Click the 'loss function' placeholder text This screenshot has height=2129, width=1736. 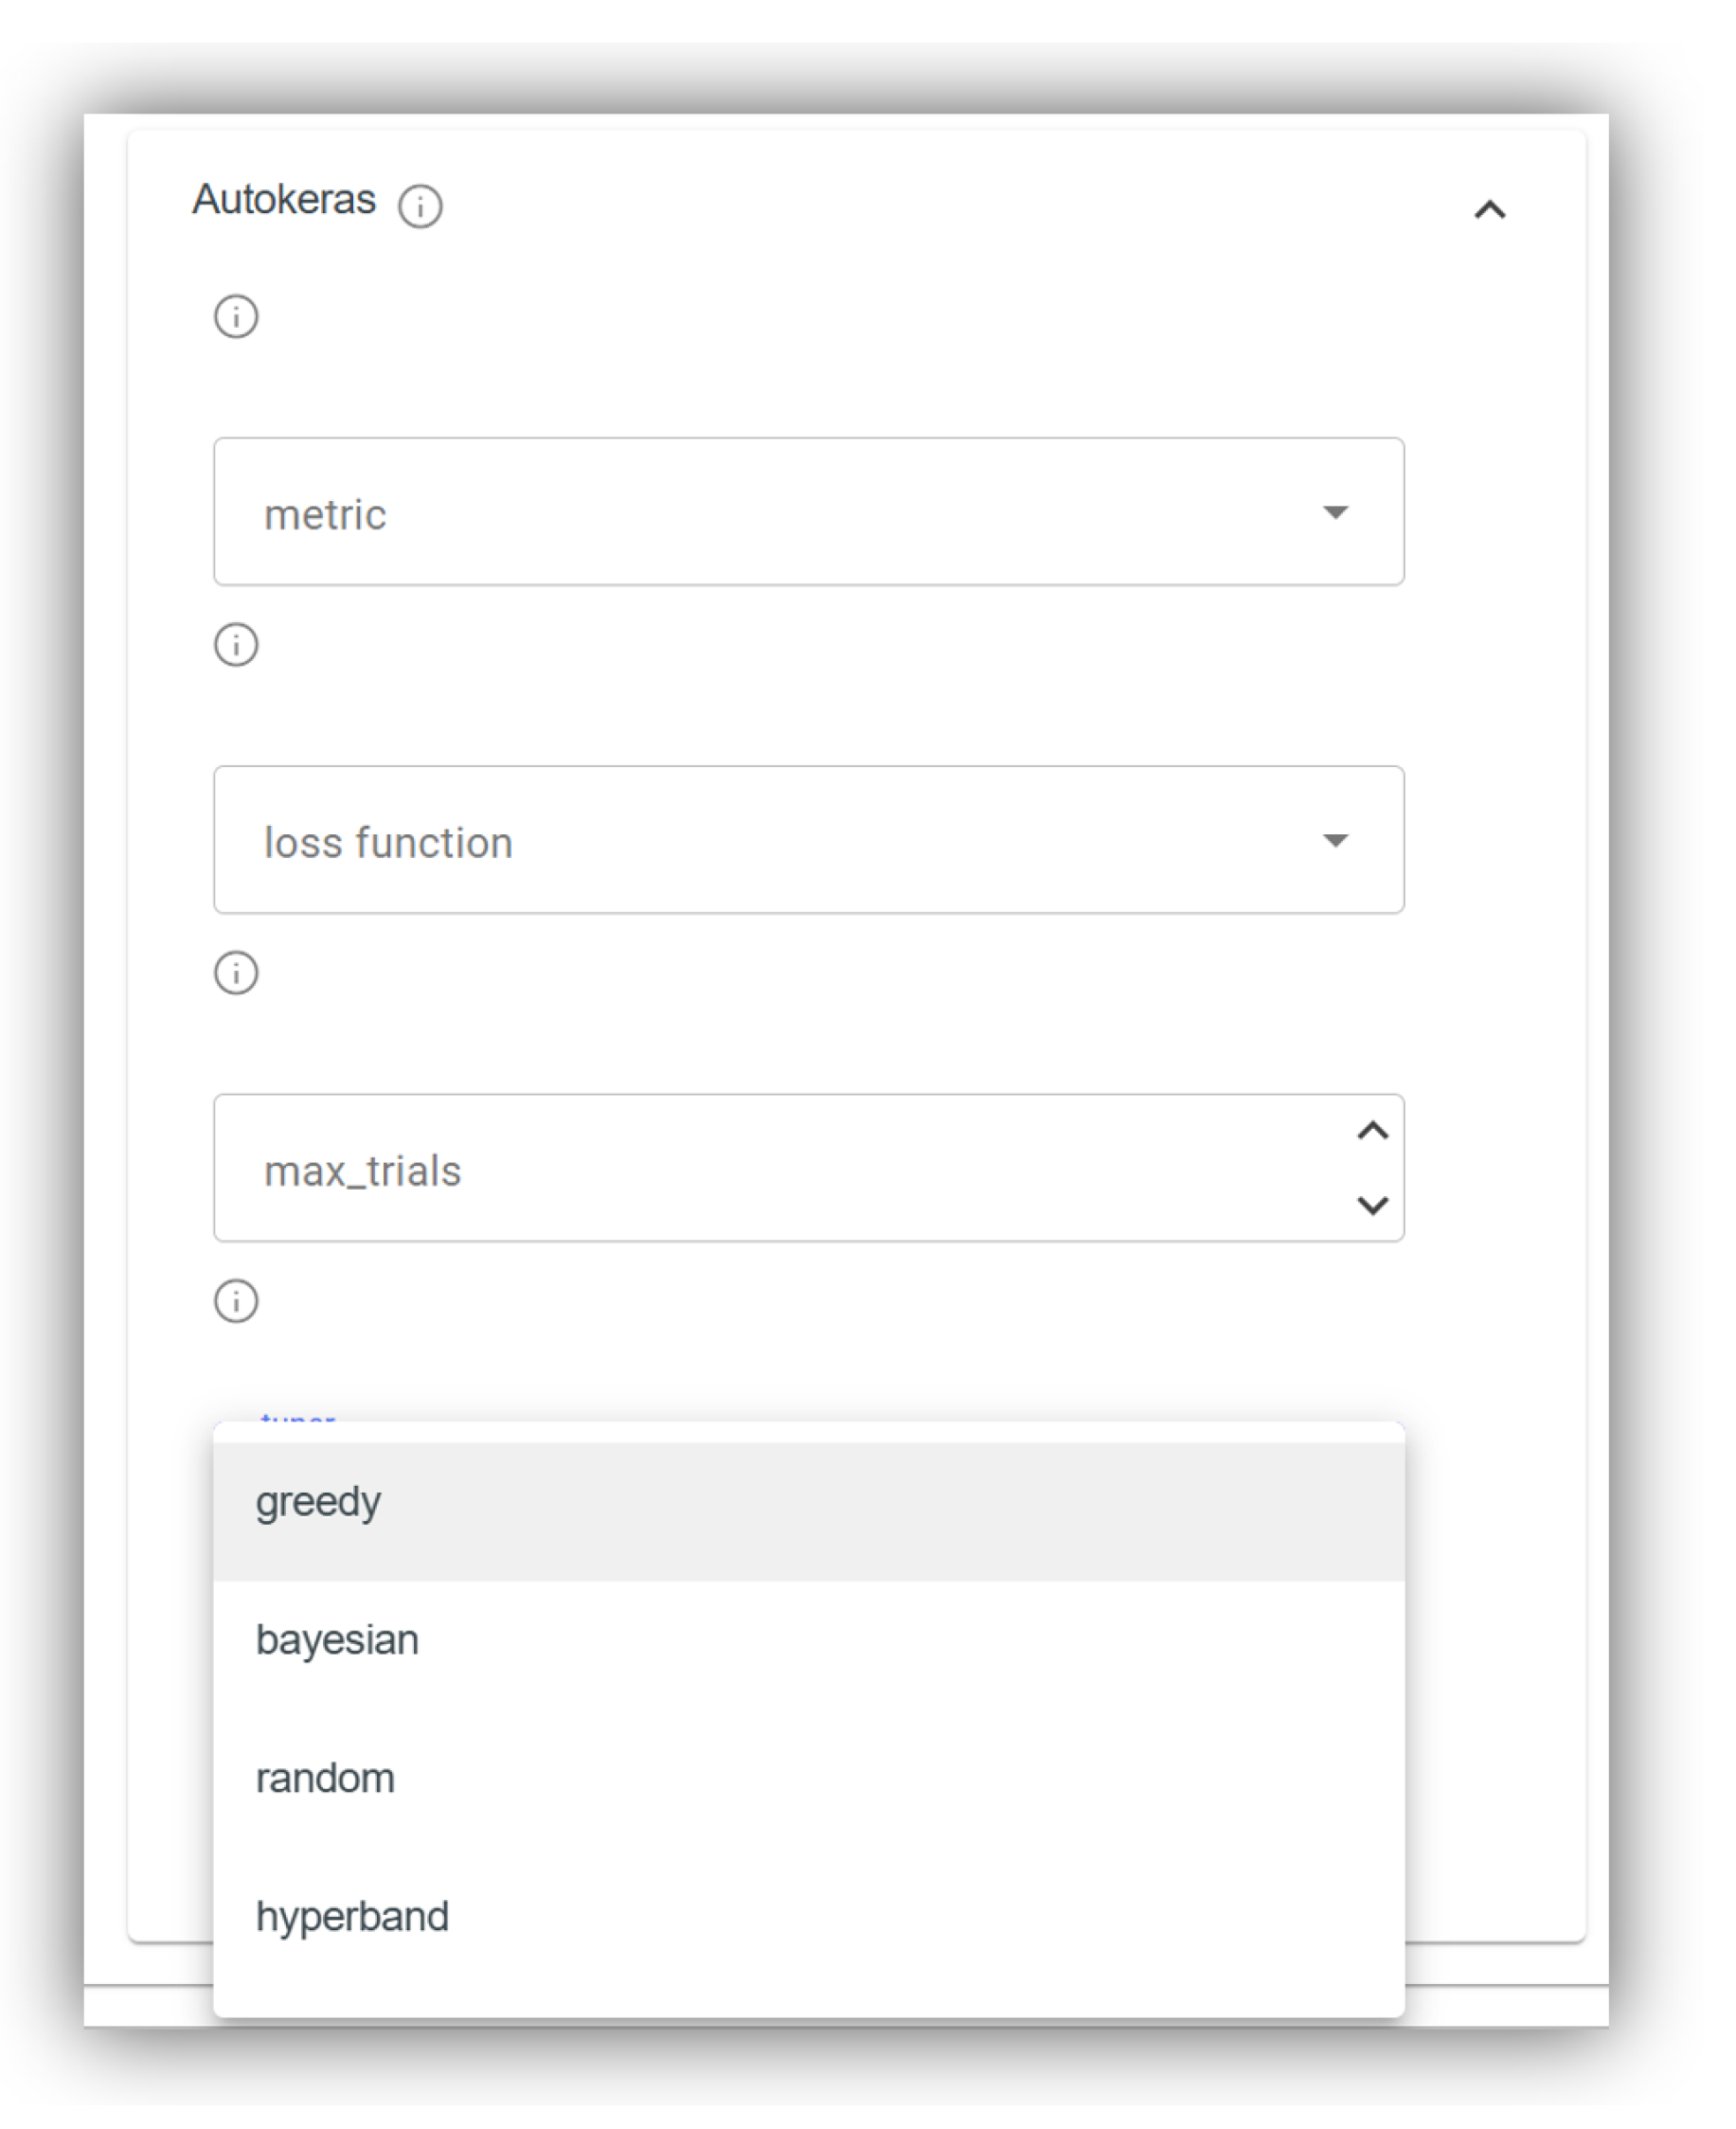pos(388,843)
